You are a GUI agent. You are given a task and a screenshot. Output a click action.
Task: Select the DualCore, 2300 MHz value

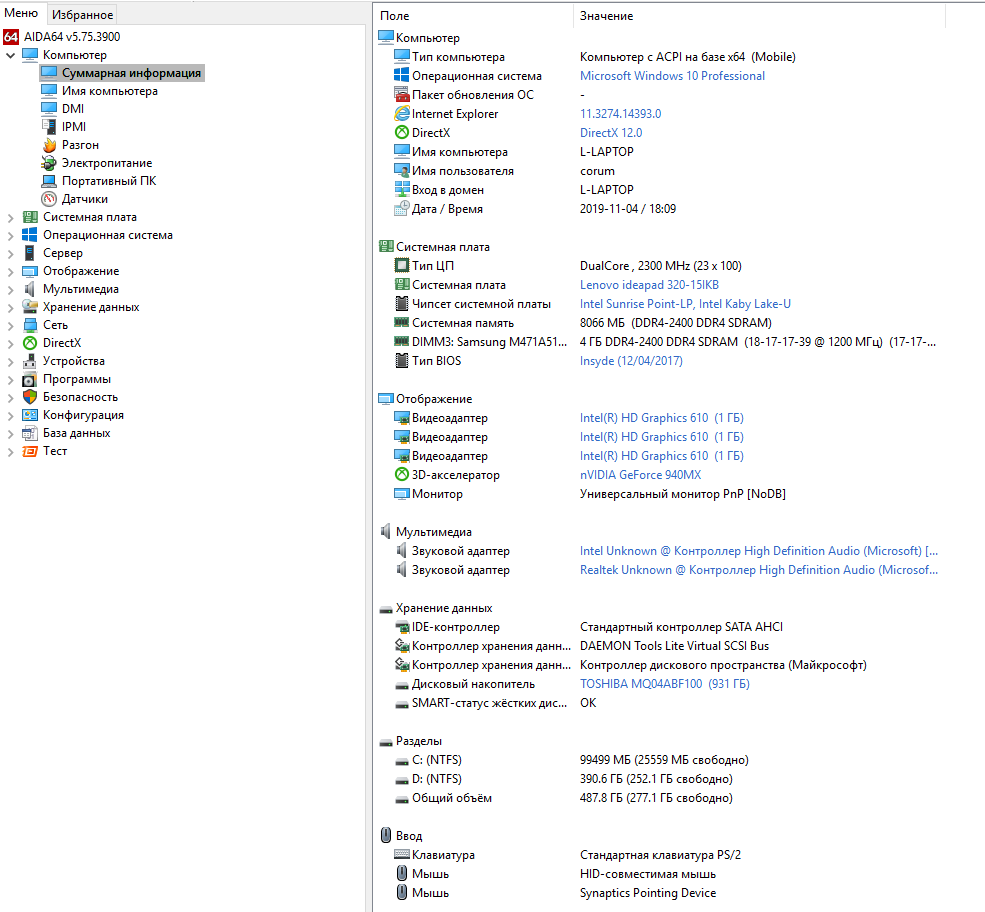coord(660,266)
